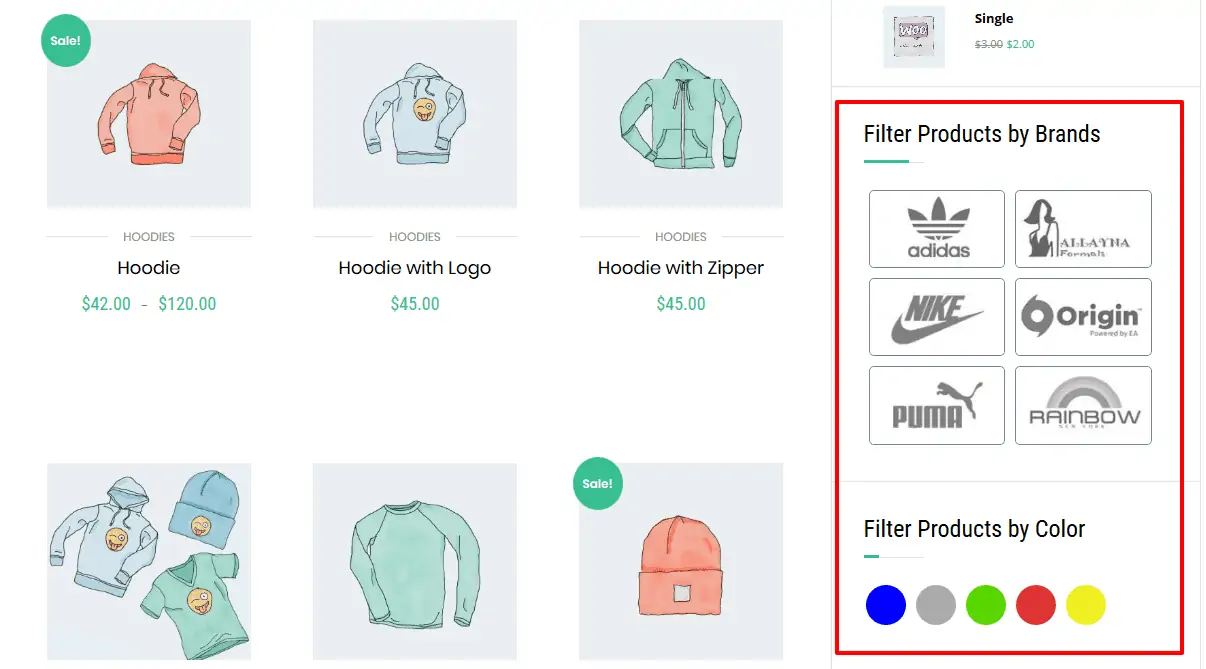Pick the gray color filter swatch

point(936,605)
